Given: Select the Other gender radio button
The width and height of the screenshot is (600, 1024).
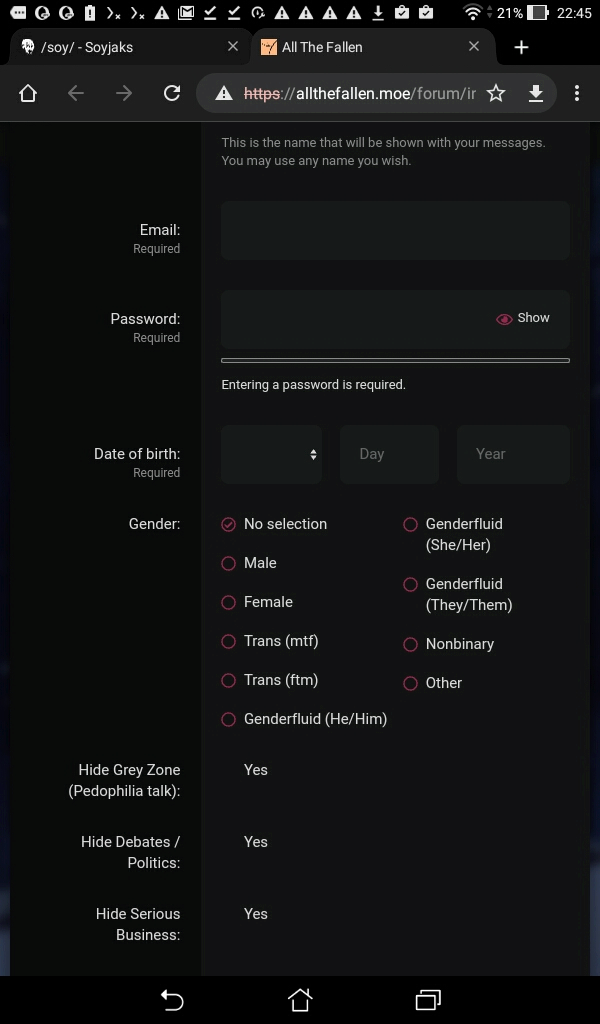Looking at the screenshot, I should coord(410,683).
